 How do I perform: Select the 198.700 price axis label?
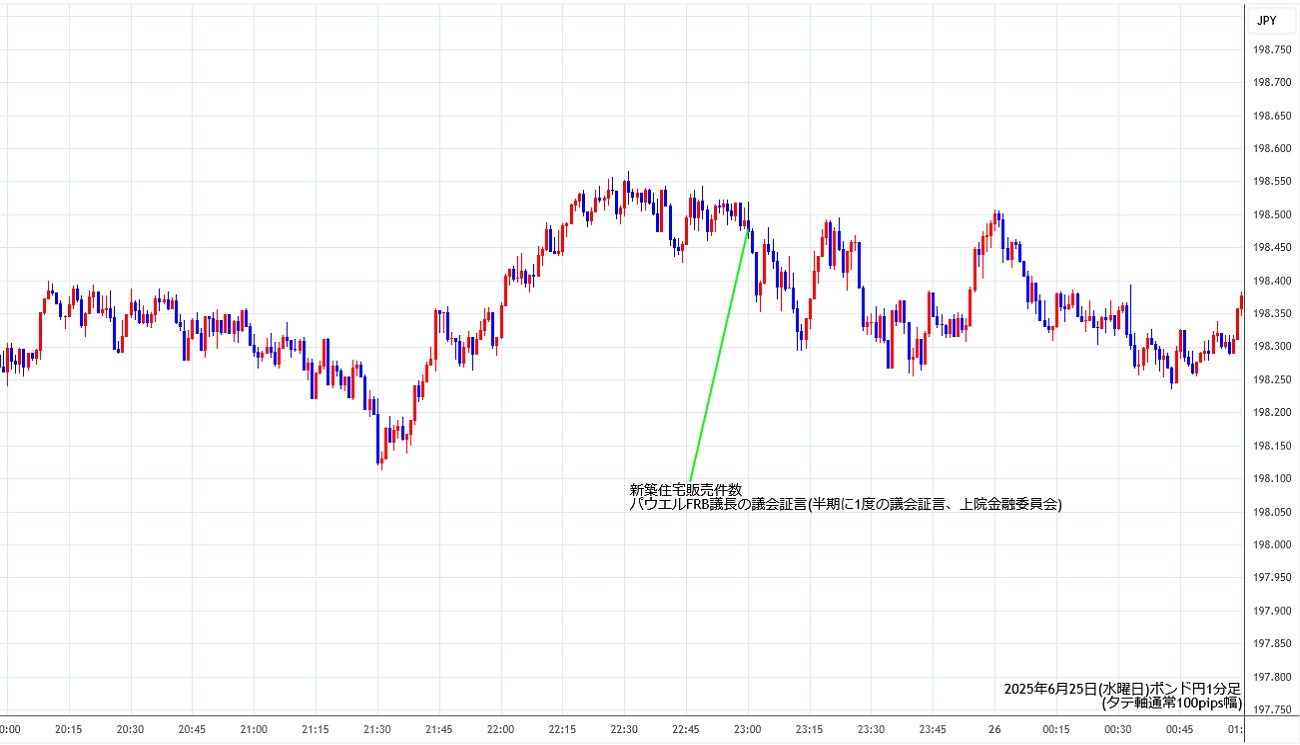pyautogui.click(x=1272, y=83)
